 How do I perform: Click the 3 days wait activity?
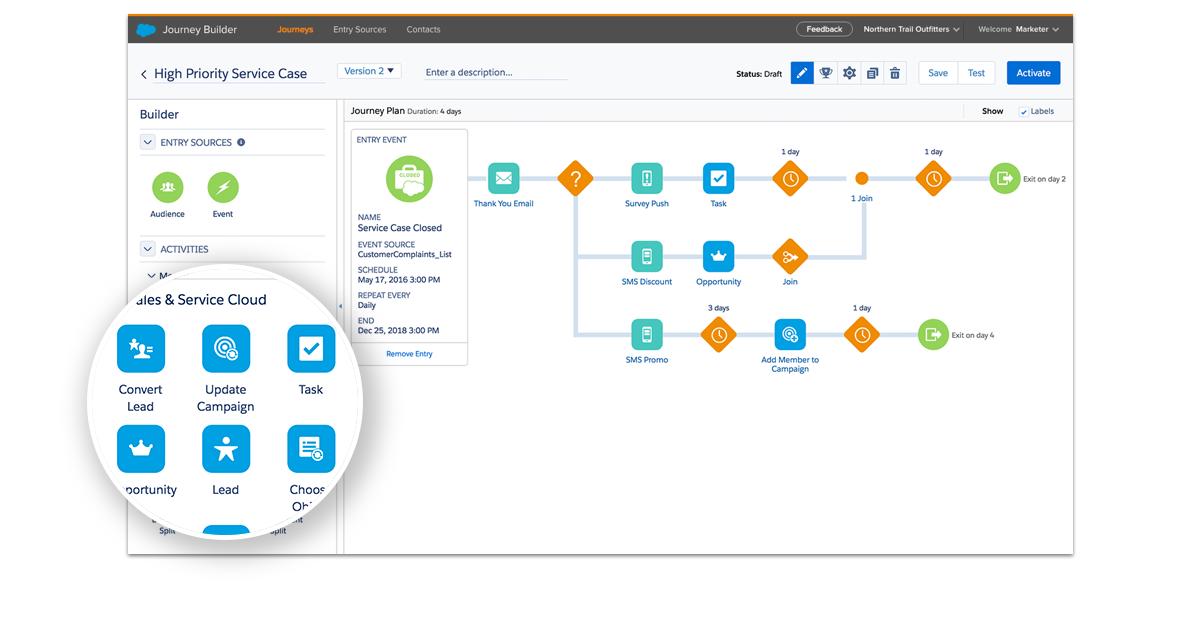718,335
